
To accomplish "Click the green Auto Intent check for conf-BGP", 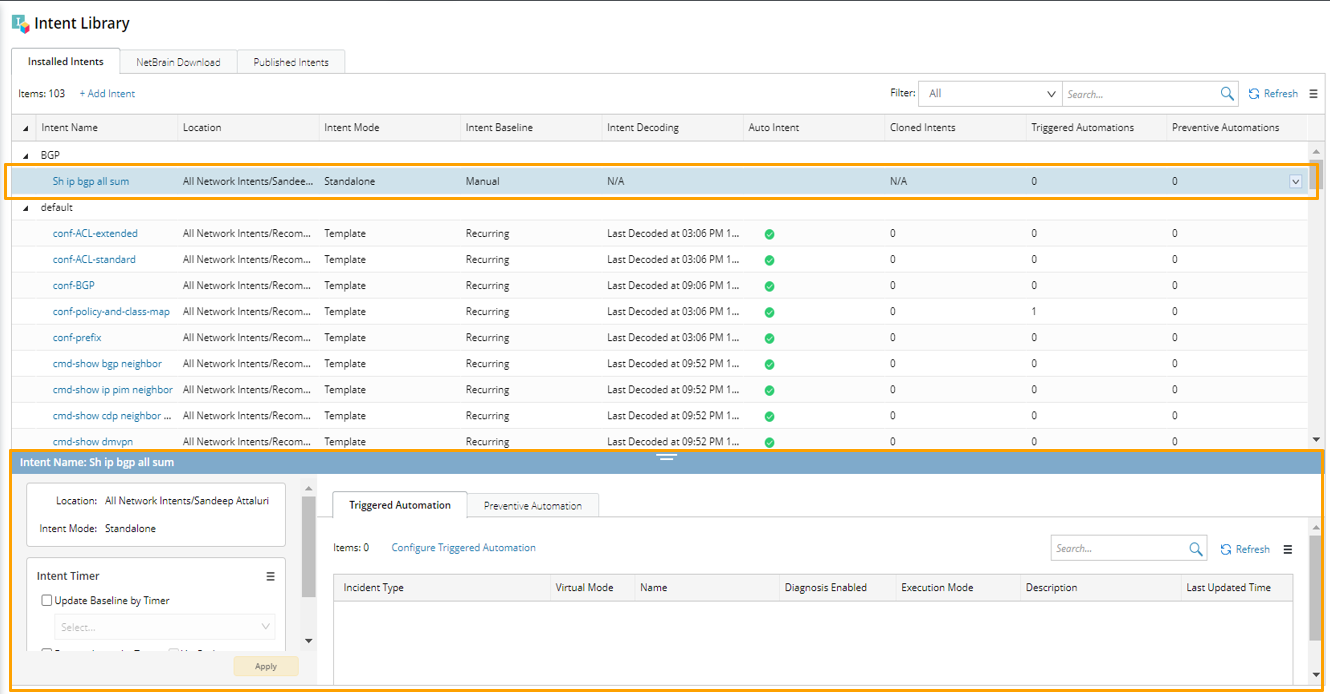I will click(769, 286).
